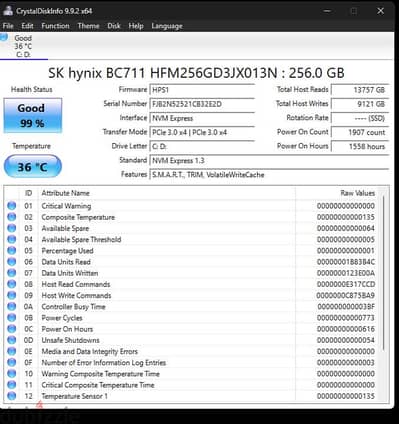Click status icon for Media and Data Integrity Errors

12,351
